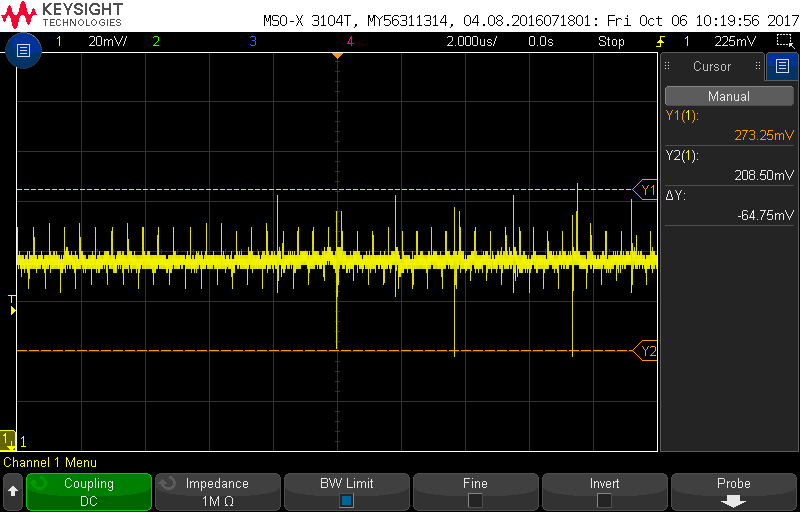Click the ΔY: label
The width and height of the screenshot is (800, 512).
click(x=676, y=196)
